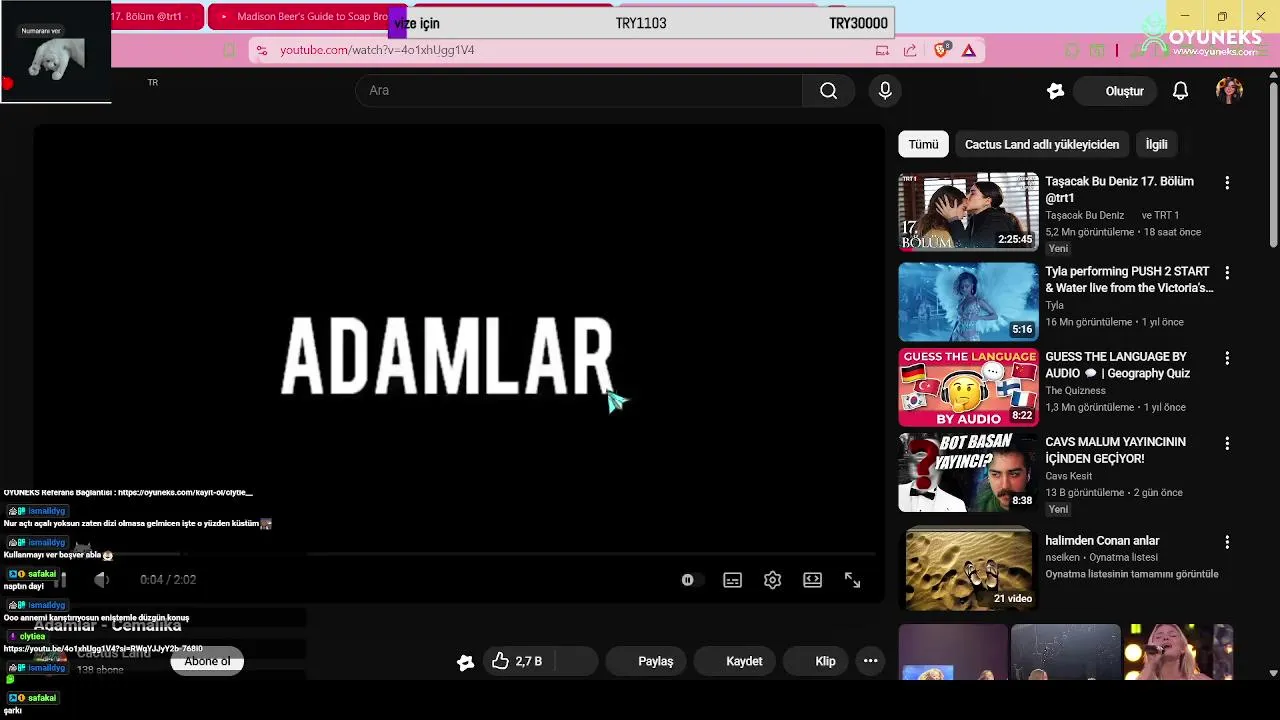This screenshot has width=1280, height=720.
Task: Switch to theater mode
Action: pos(812,580)
